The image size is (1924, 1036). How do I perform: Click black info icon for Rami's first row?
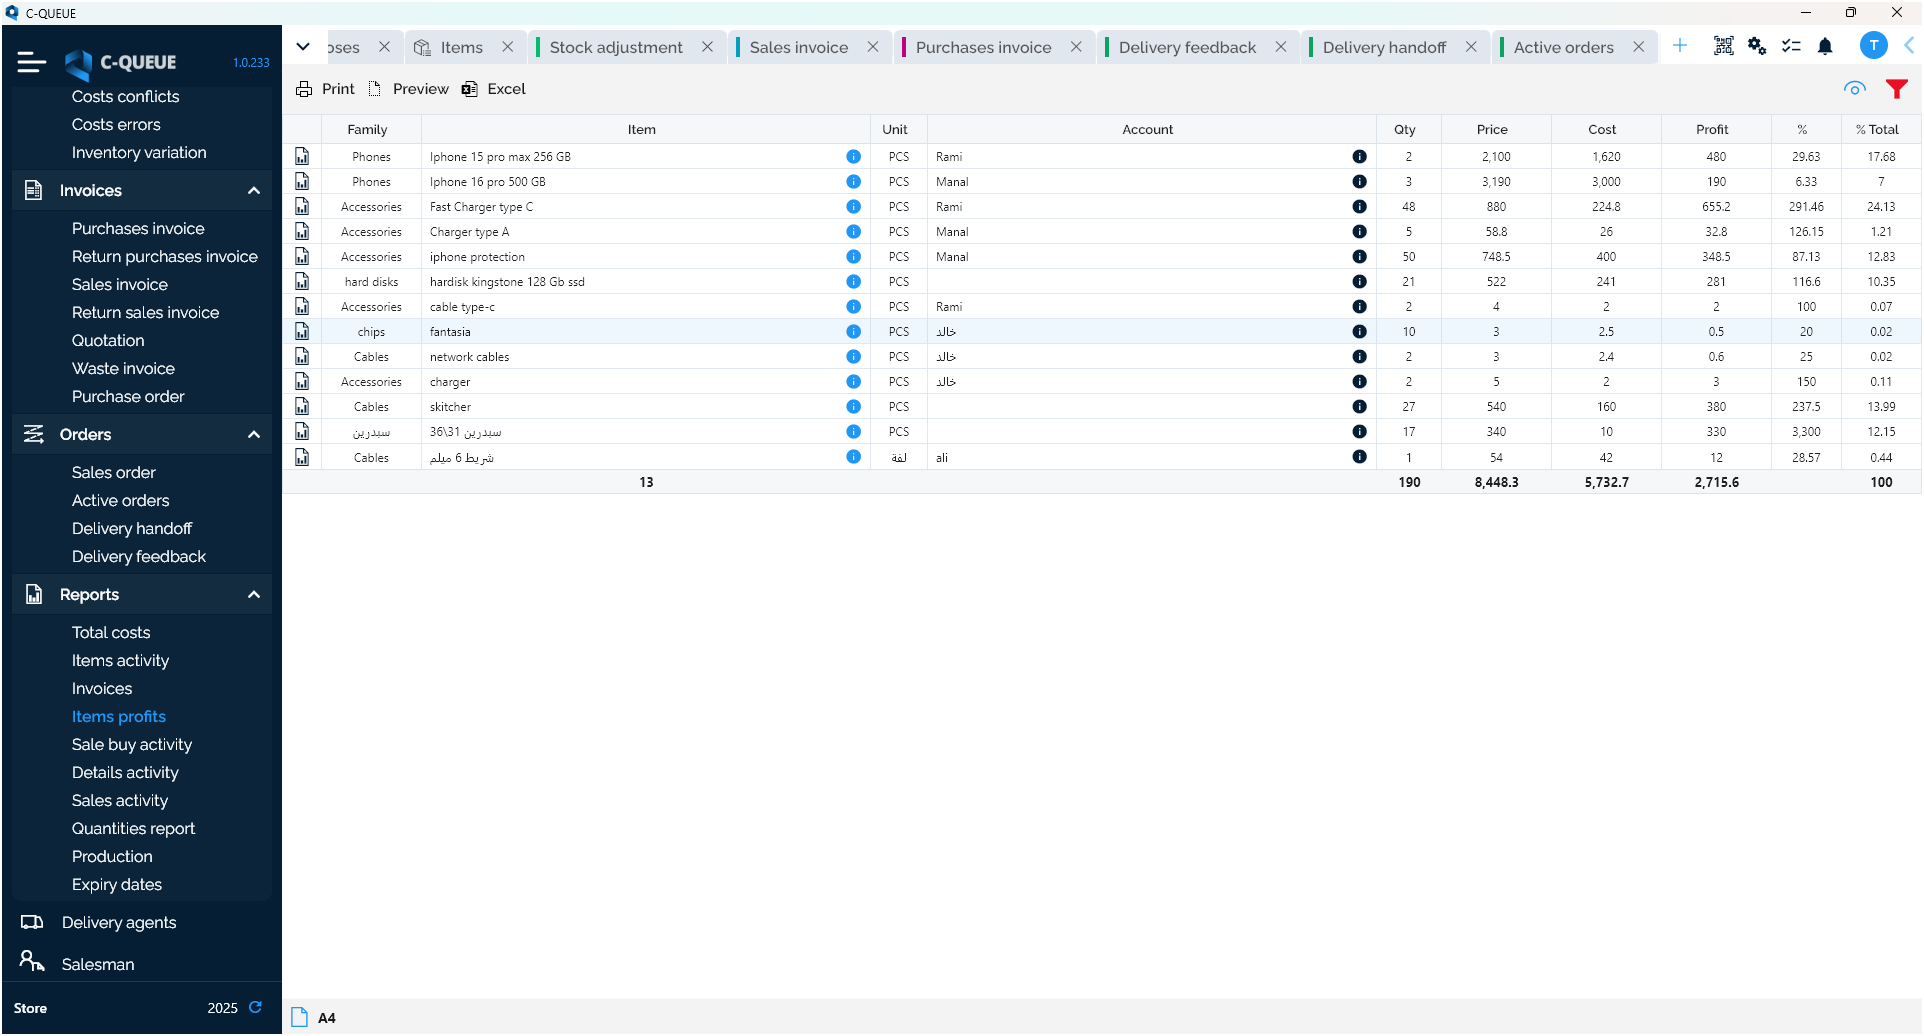click(1359, 157)
